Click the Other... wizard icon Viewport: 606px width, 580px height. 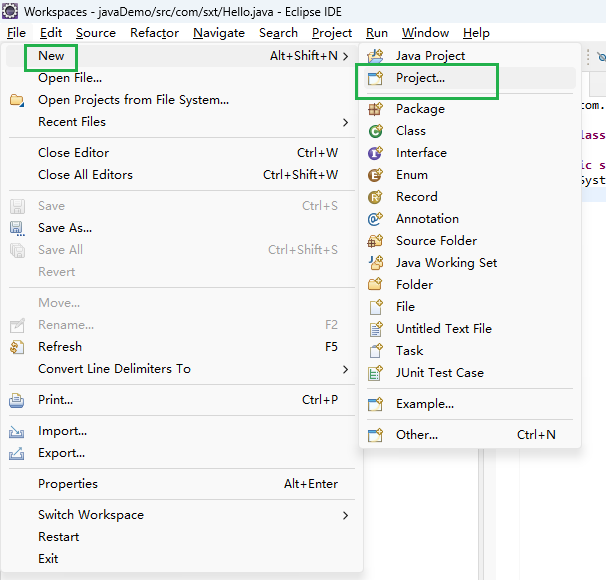(x=375, y=435)
